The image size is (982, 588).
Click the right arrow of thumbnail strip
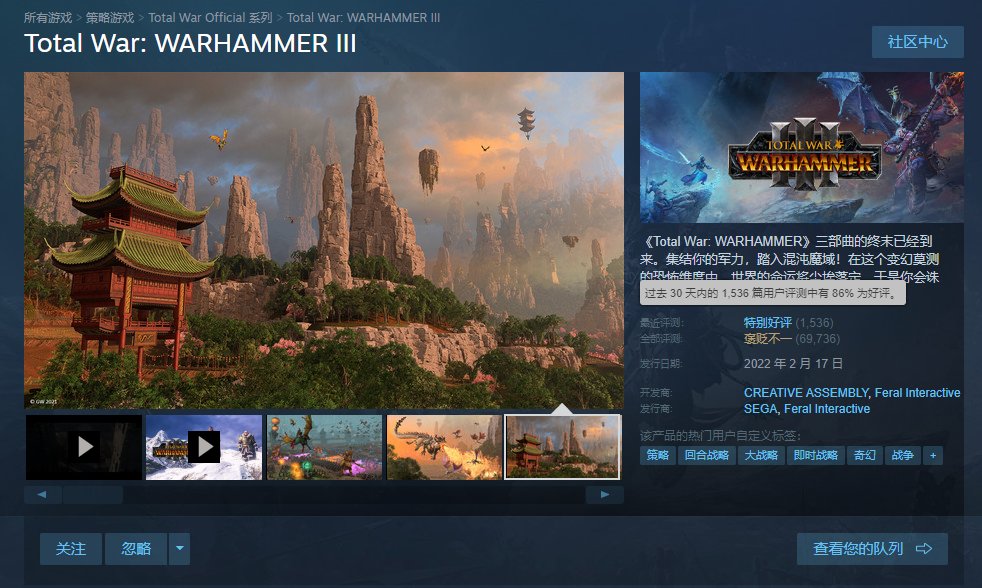604,495
